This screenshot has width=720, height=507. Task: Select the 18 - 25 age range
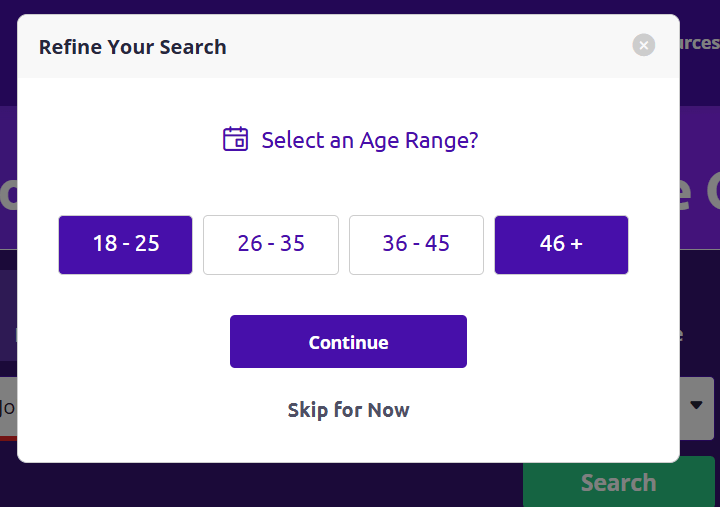pyautogui.click(x=125, y=245)
